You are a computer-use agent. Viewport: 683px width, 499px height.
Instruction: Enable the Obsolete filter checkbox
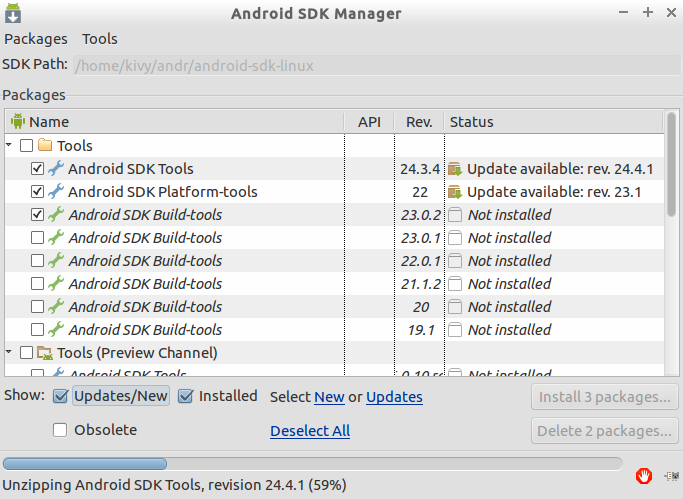(x=60, y=430)
